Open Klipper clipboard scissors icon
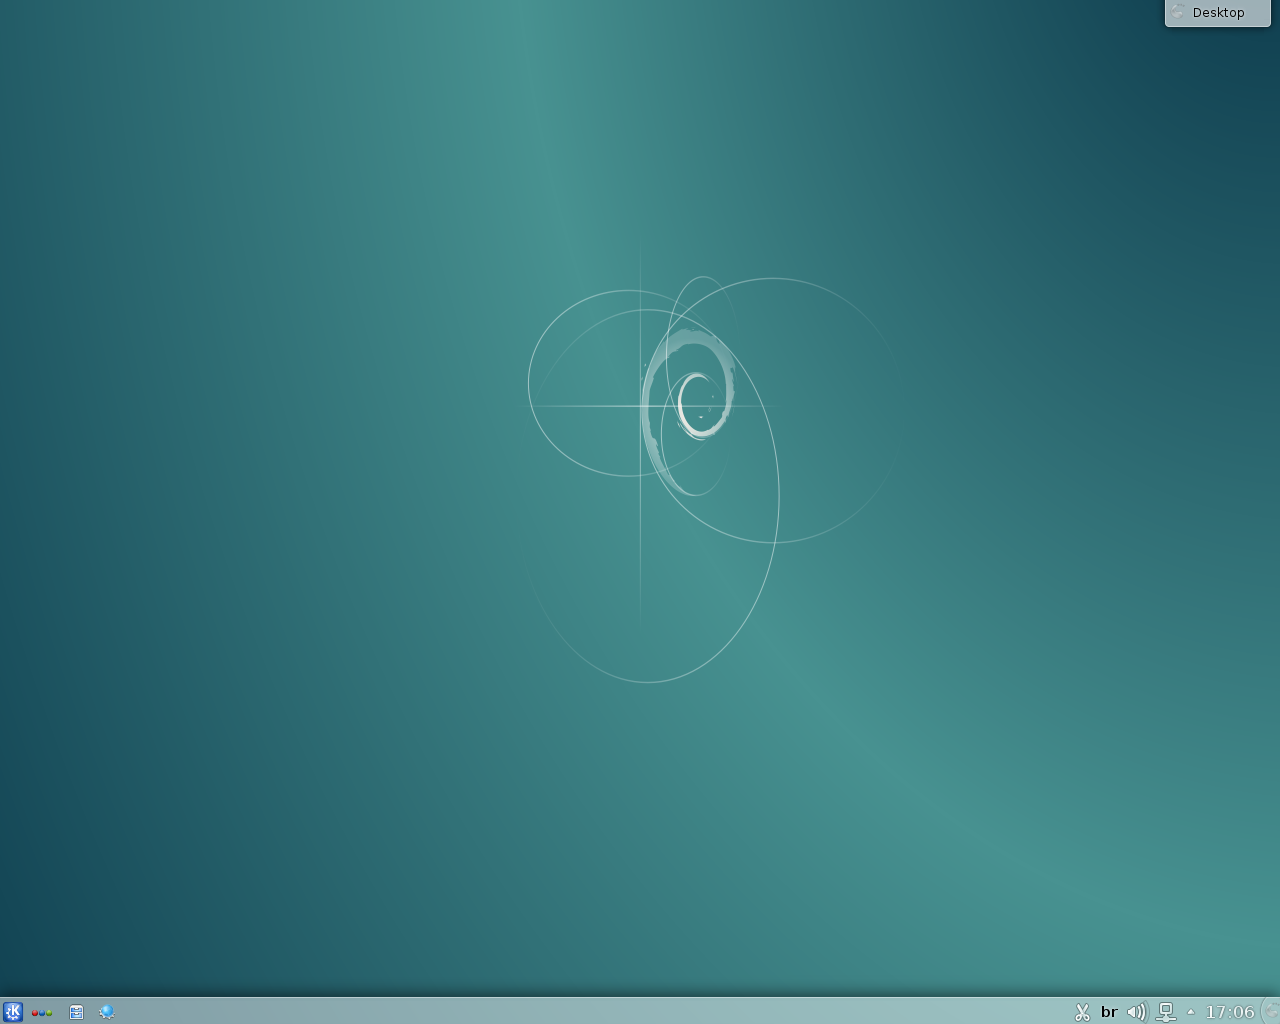 point(1082,1012)
